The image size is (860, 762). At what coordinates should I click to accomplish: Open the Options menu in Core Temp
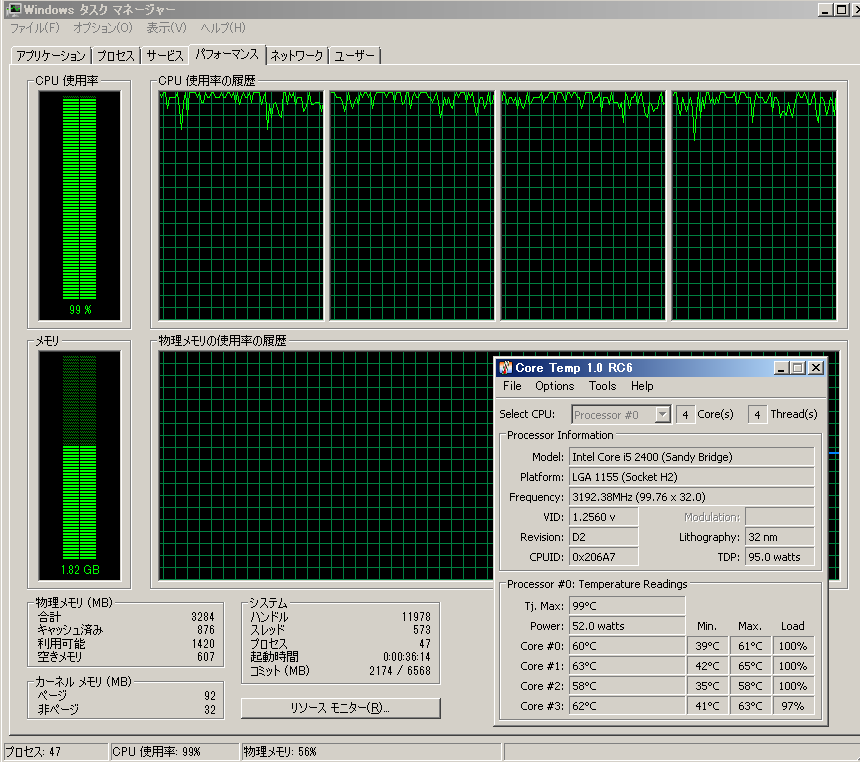coord(555,386)
